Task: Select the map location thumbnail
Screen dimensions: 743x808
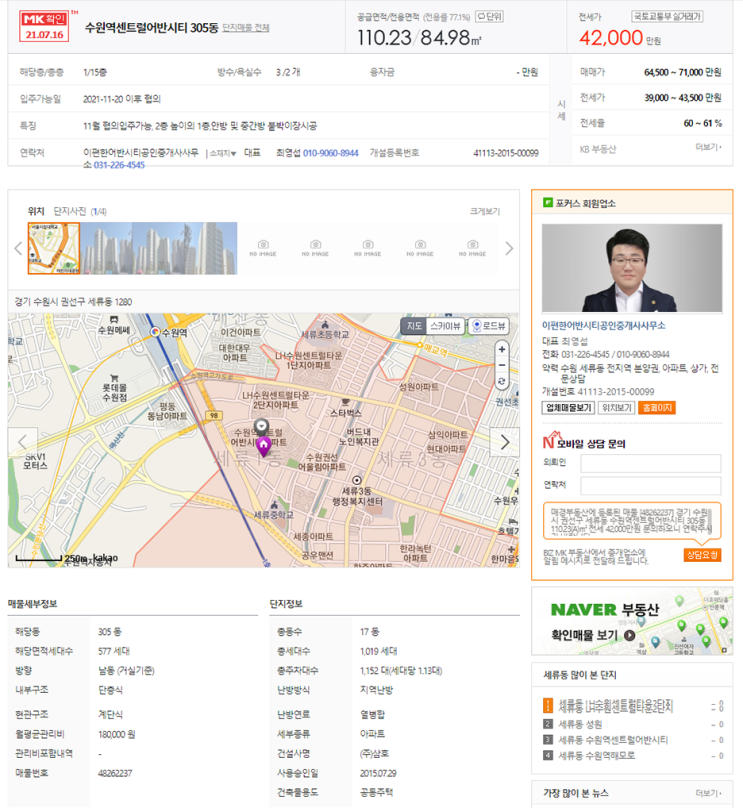Action: 54,248
